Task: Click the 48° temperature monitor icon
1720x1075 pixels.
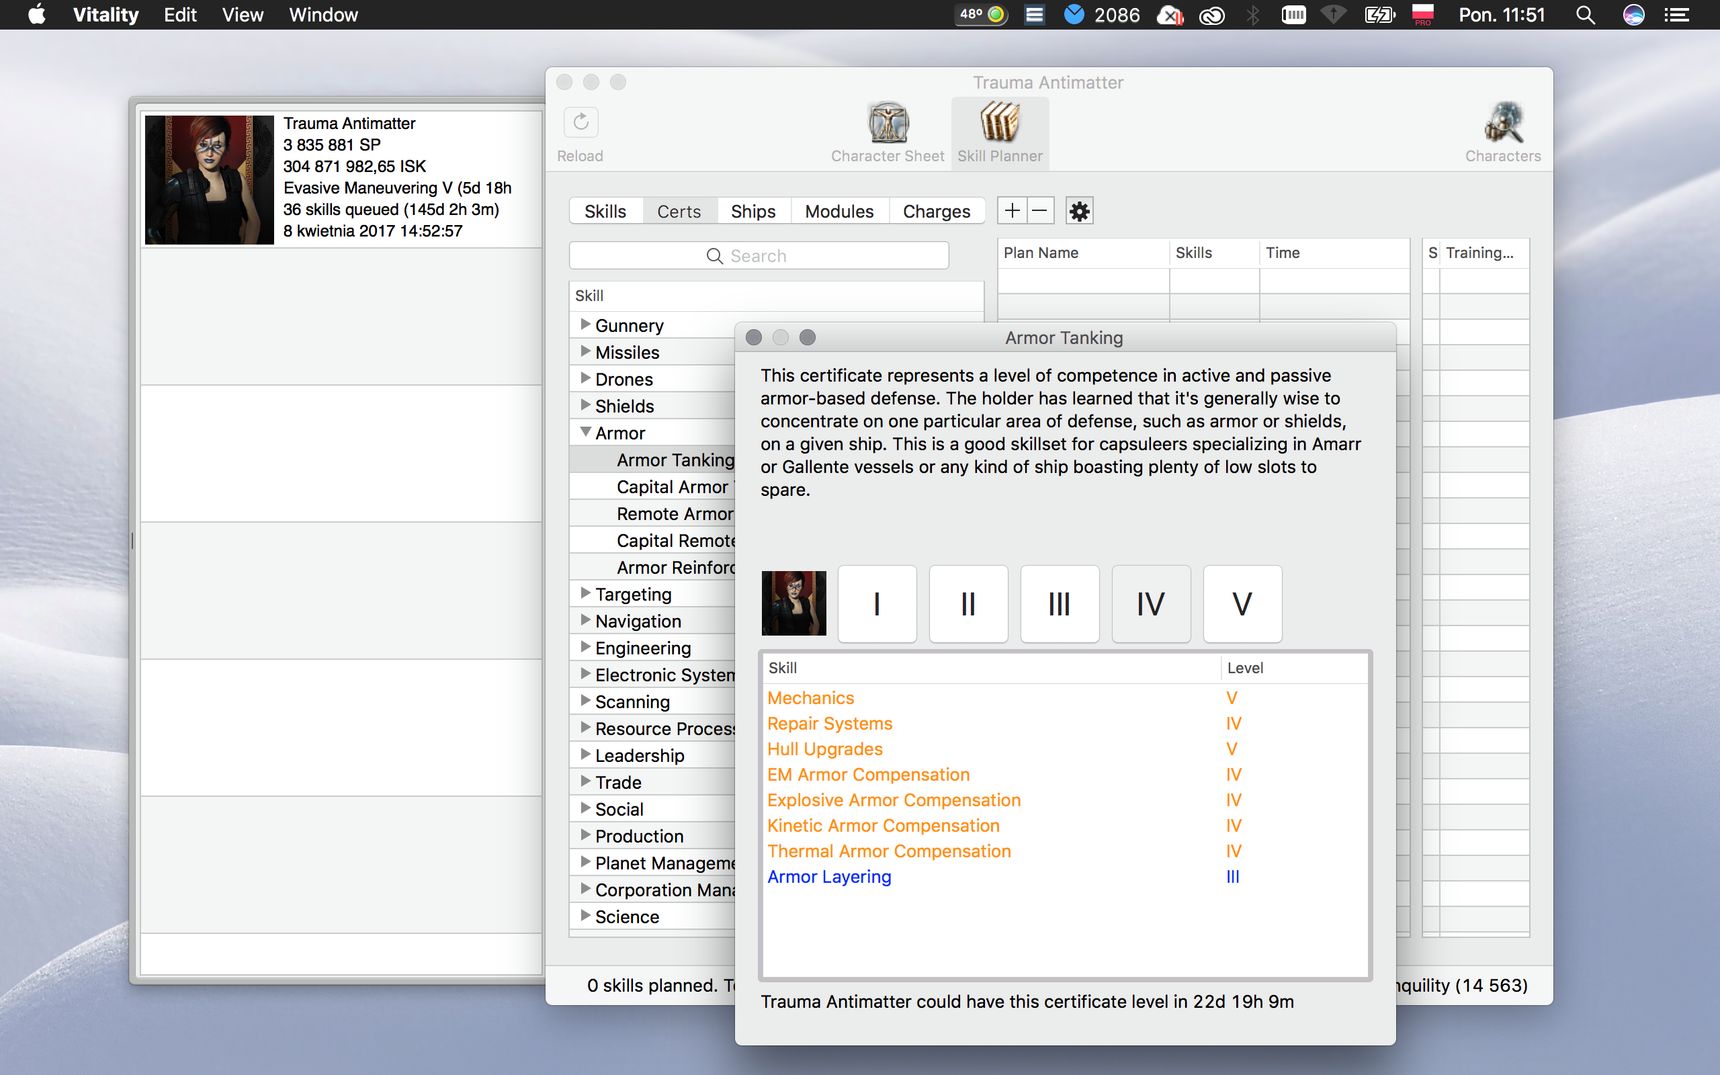Action: click(982, 14)
